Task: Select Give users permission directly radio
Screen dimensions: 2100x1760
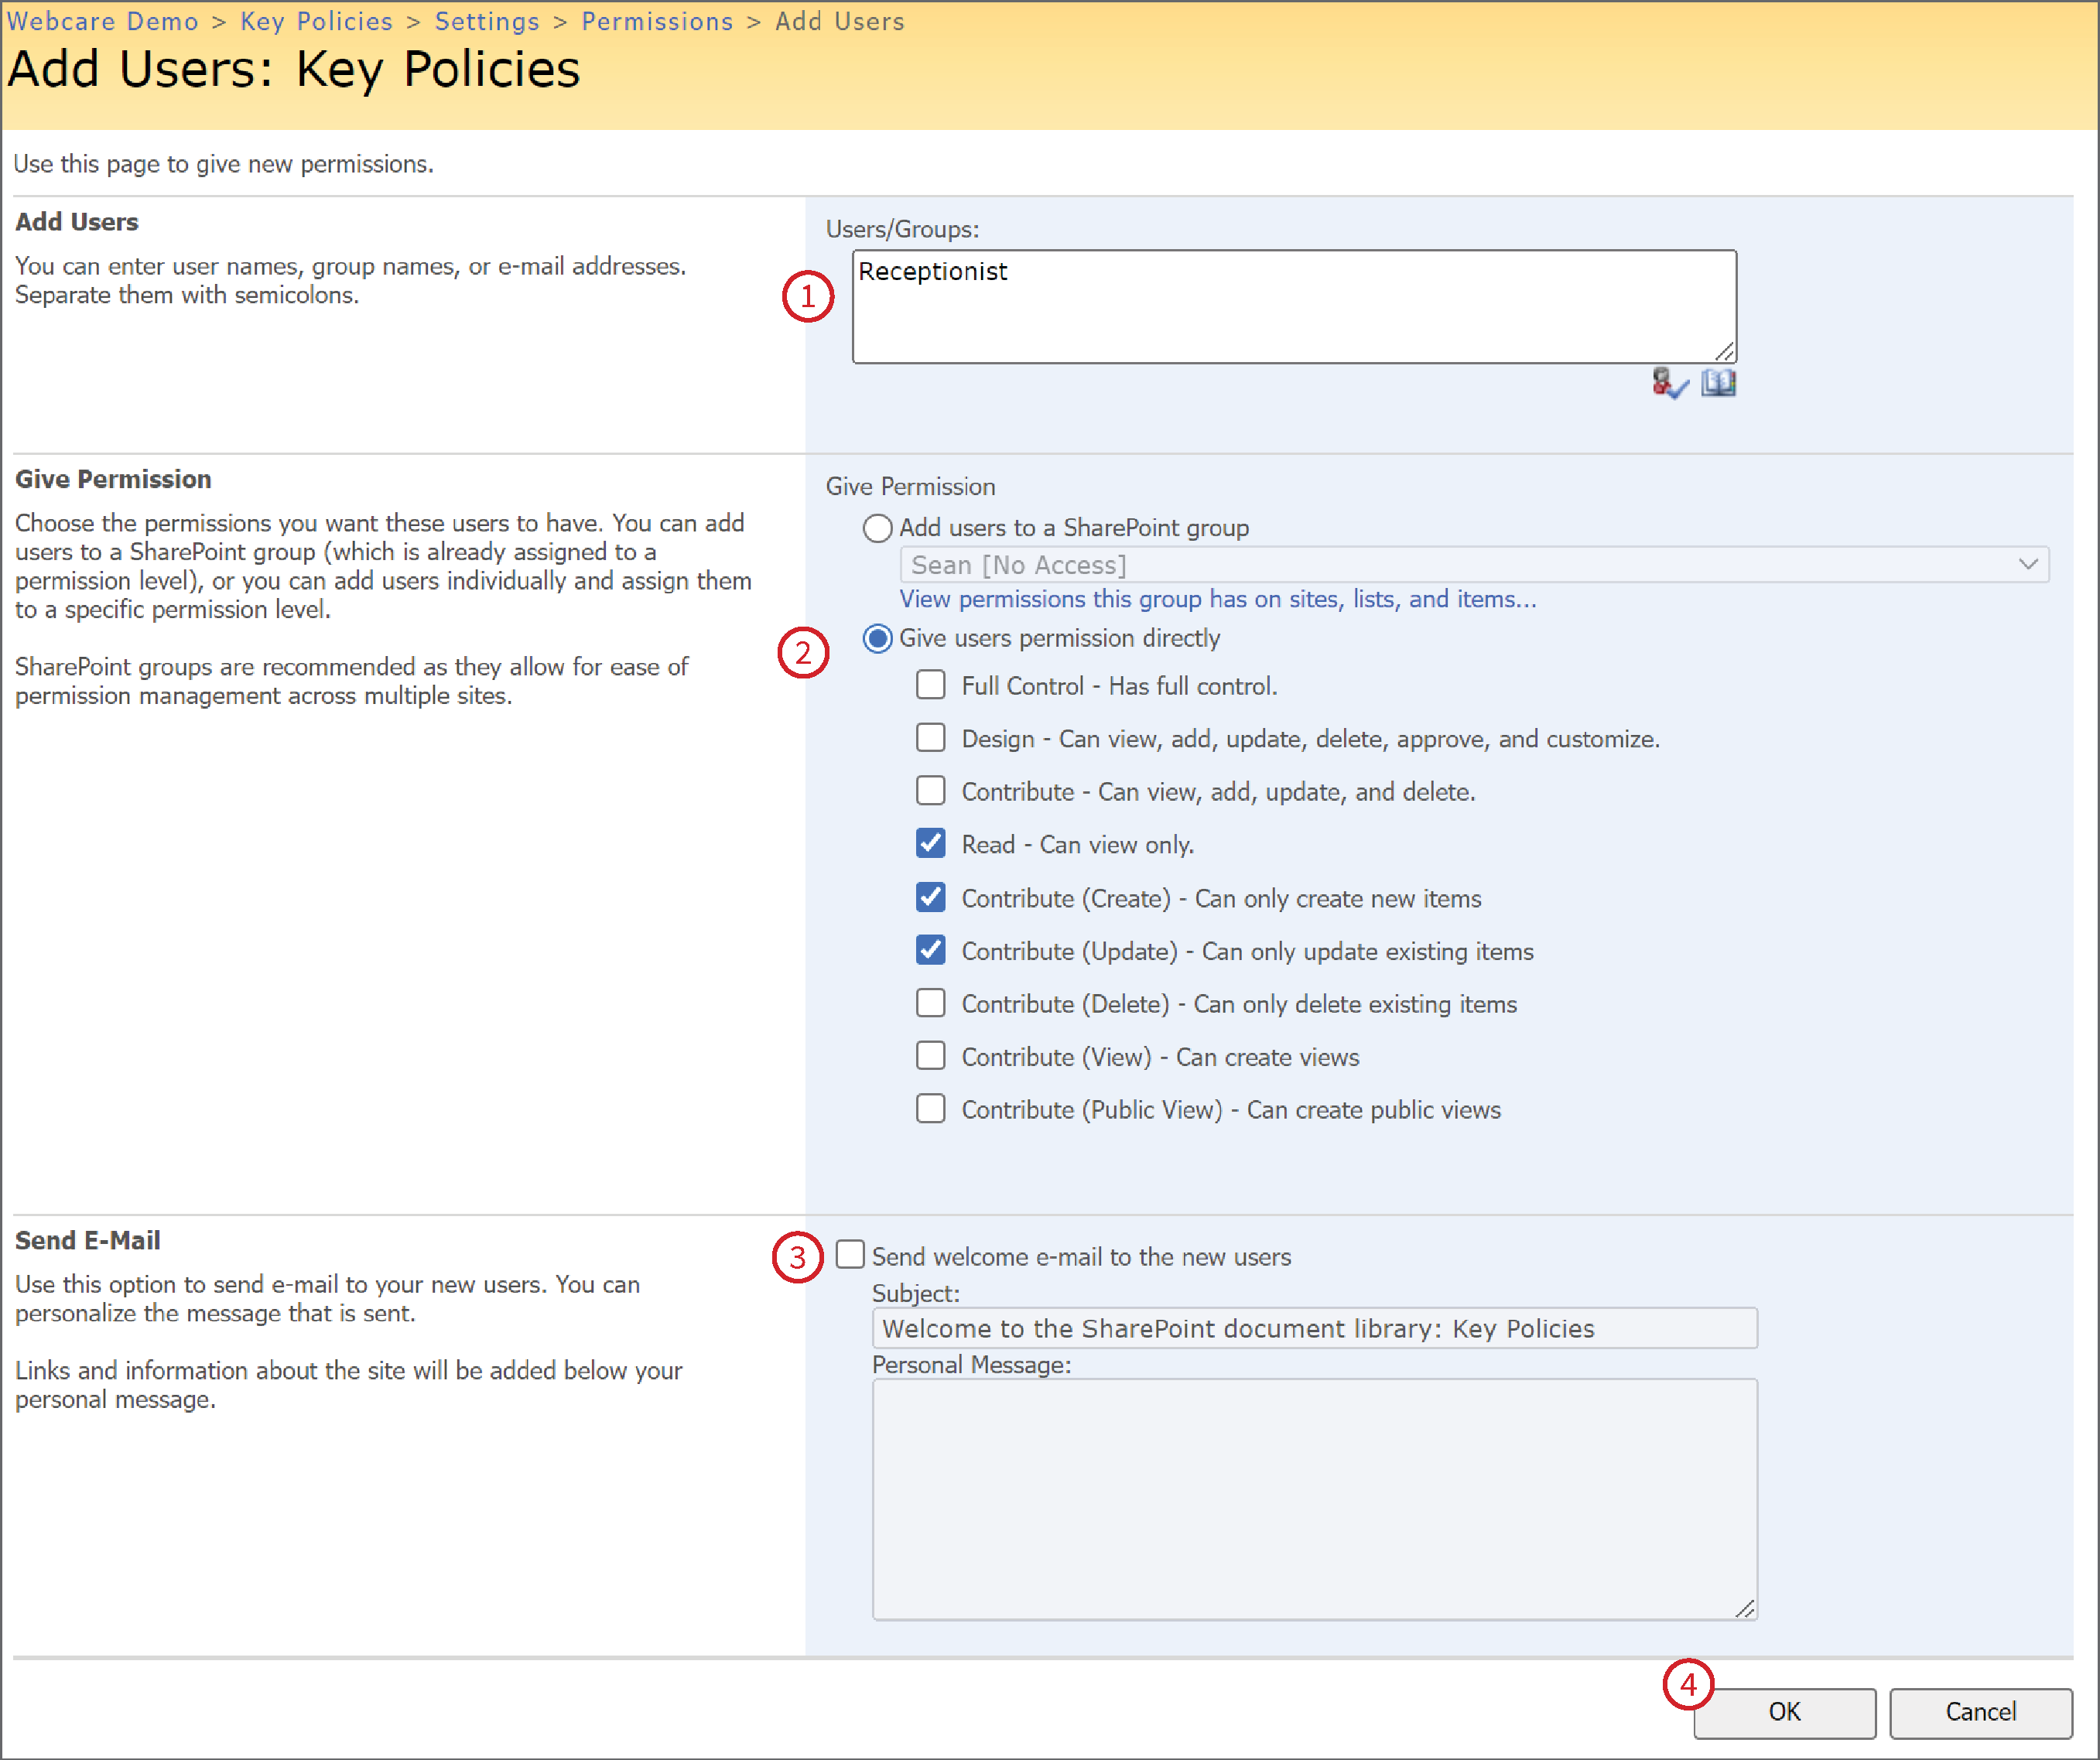Action: point(877,638)
